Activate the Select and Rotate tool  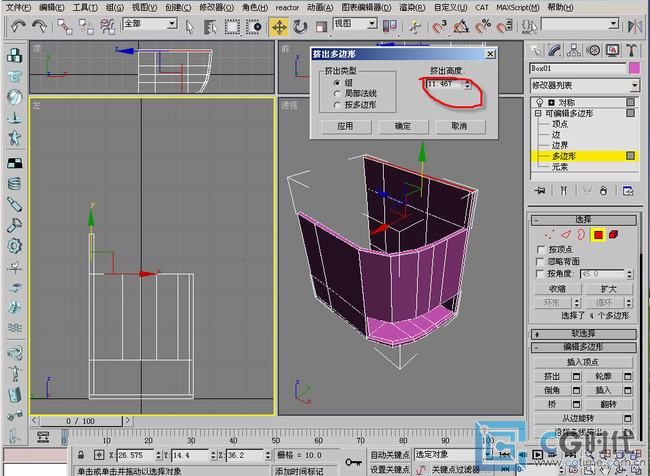pyautogui.click(x=300, y=27)
